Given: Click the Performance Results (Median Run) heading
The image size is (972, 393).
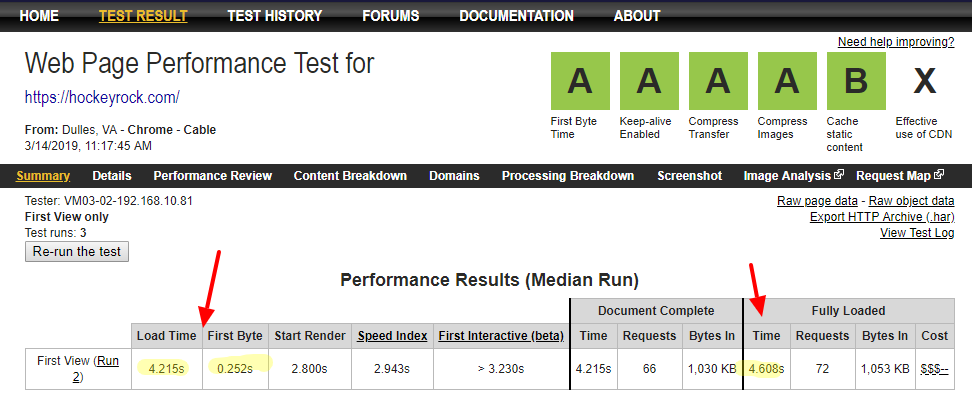Looking at the screenshot, I should tap(489, 280).
